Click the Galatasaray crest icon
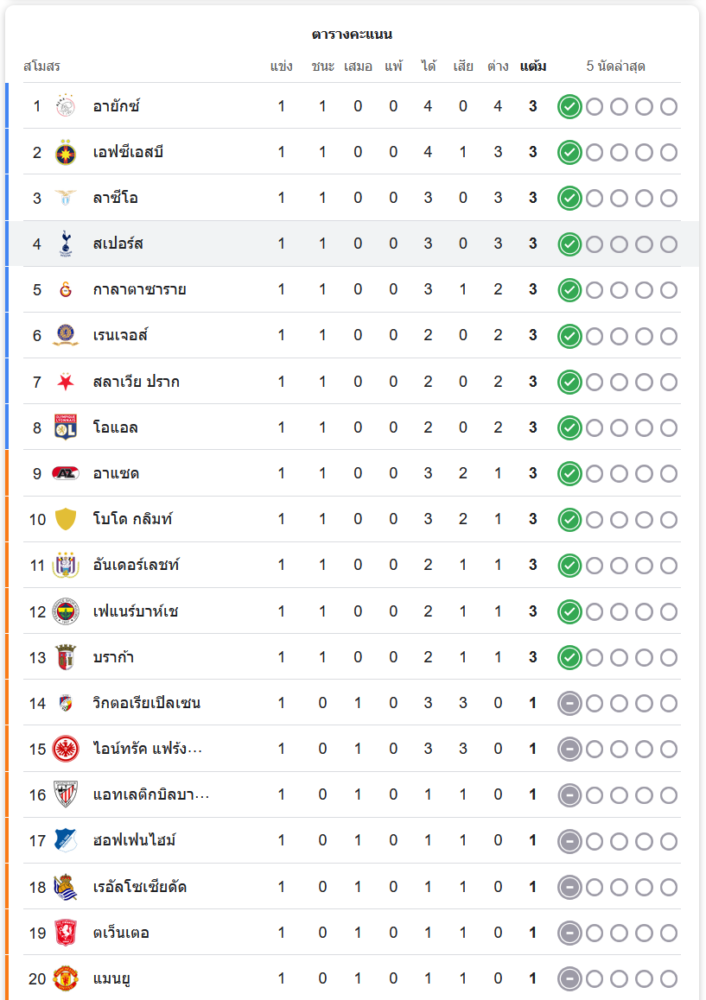Screen dimensions: 706x1000 point(66,290)
